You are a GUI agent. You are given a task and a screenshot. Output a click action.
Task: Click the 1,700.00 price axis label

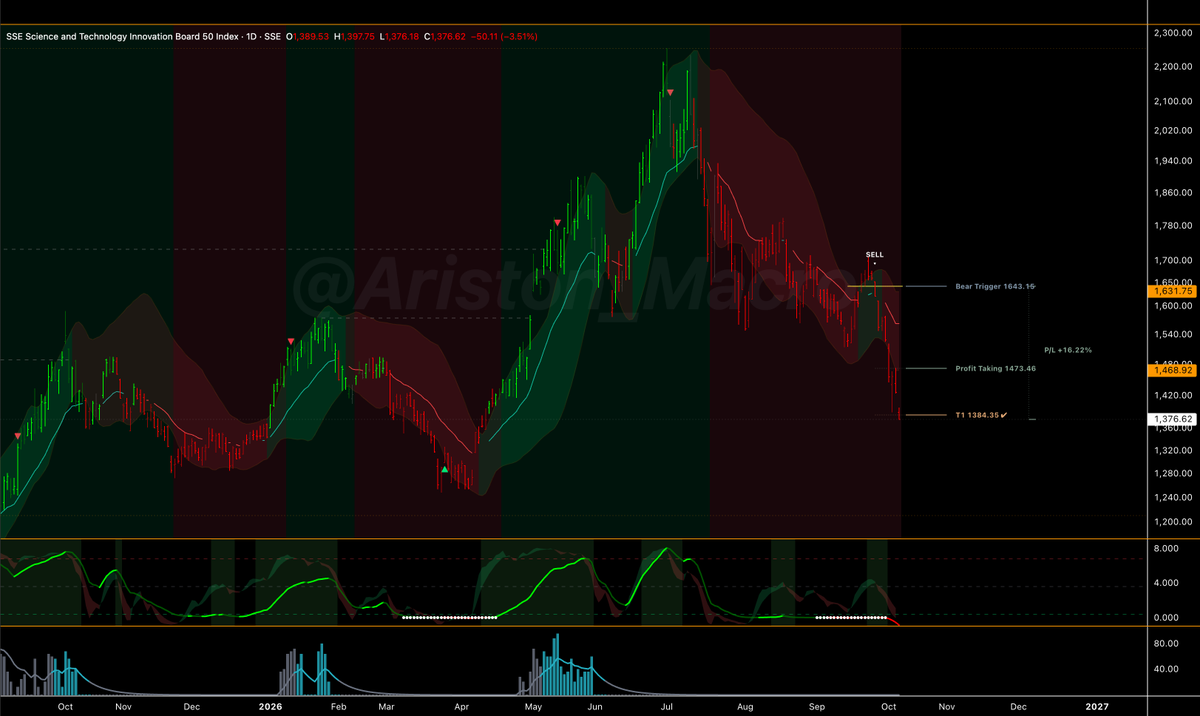[x=1172, y=261]
